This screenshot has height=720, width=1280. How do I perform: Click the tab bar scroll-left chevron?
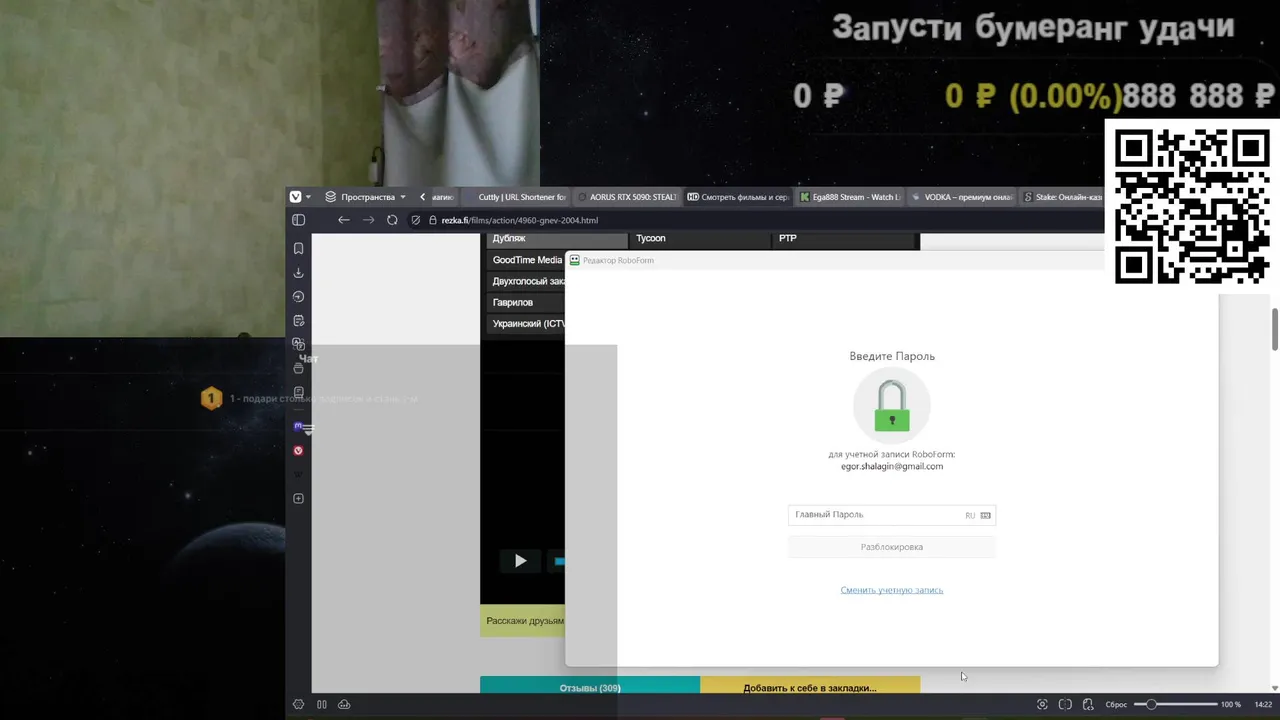coord(422,197)
